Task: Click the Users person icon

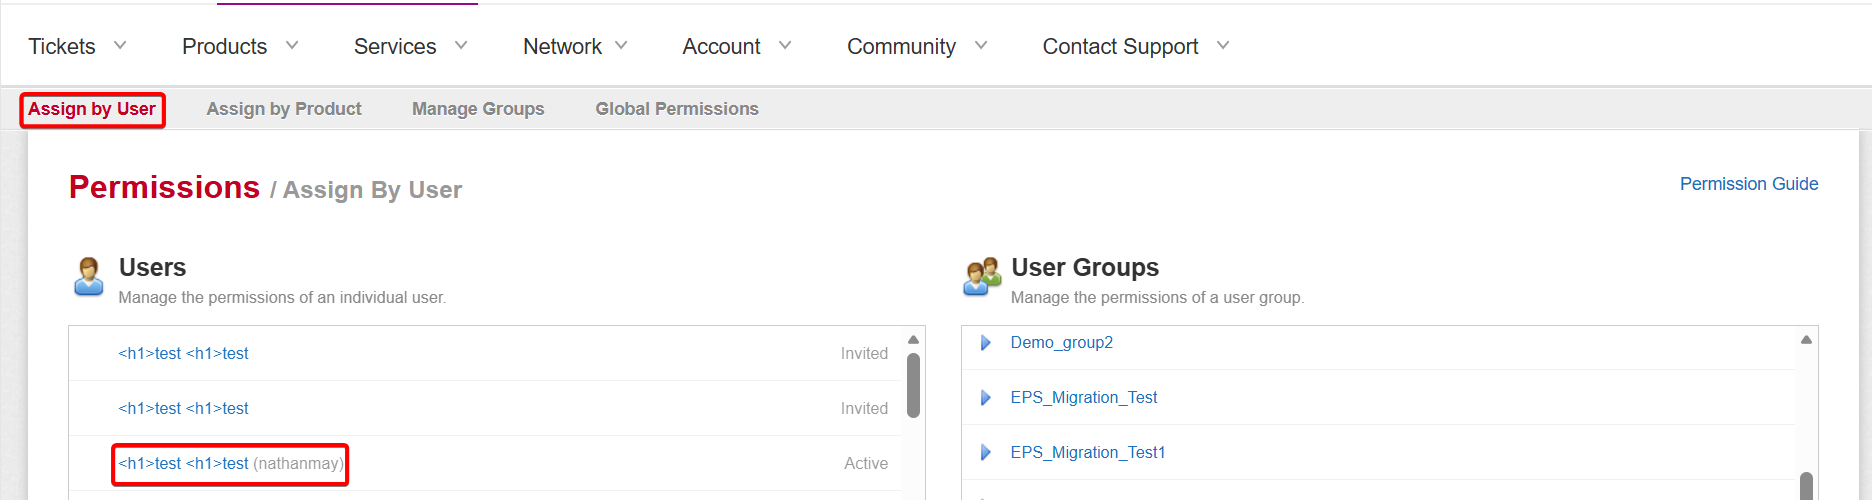Action: coord(89,276)
